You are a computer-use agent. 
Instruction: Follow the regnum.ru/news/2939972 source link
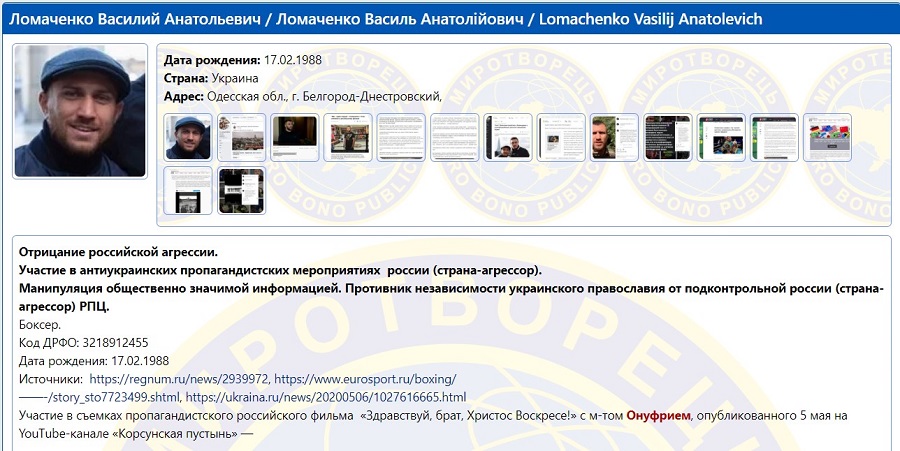179,379
